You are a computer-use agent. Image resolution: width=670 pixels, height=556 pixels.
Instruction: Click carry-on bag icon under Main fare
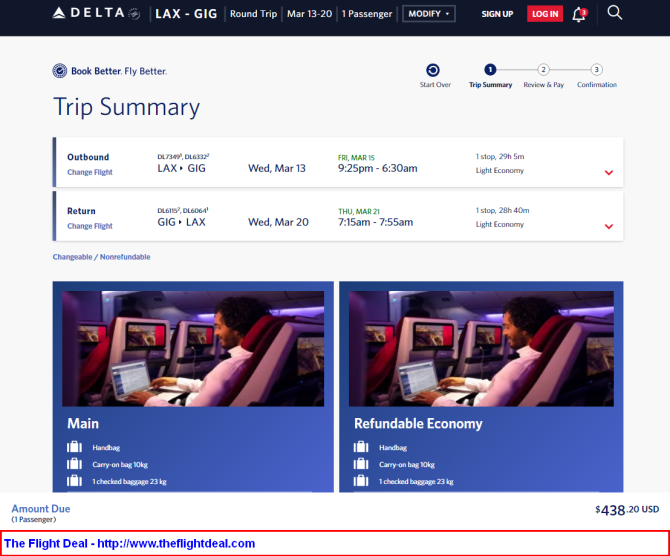pyautogui.click(x=74, y=464)
